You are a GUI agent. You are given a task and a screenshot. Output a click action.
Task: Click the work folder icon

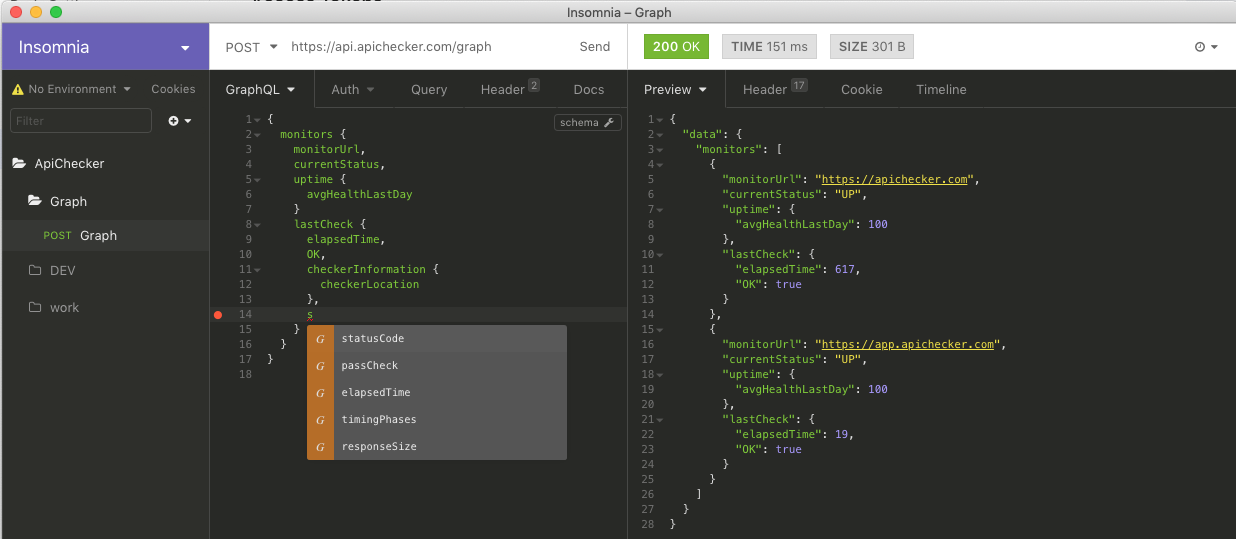(35, 308)
